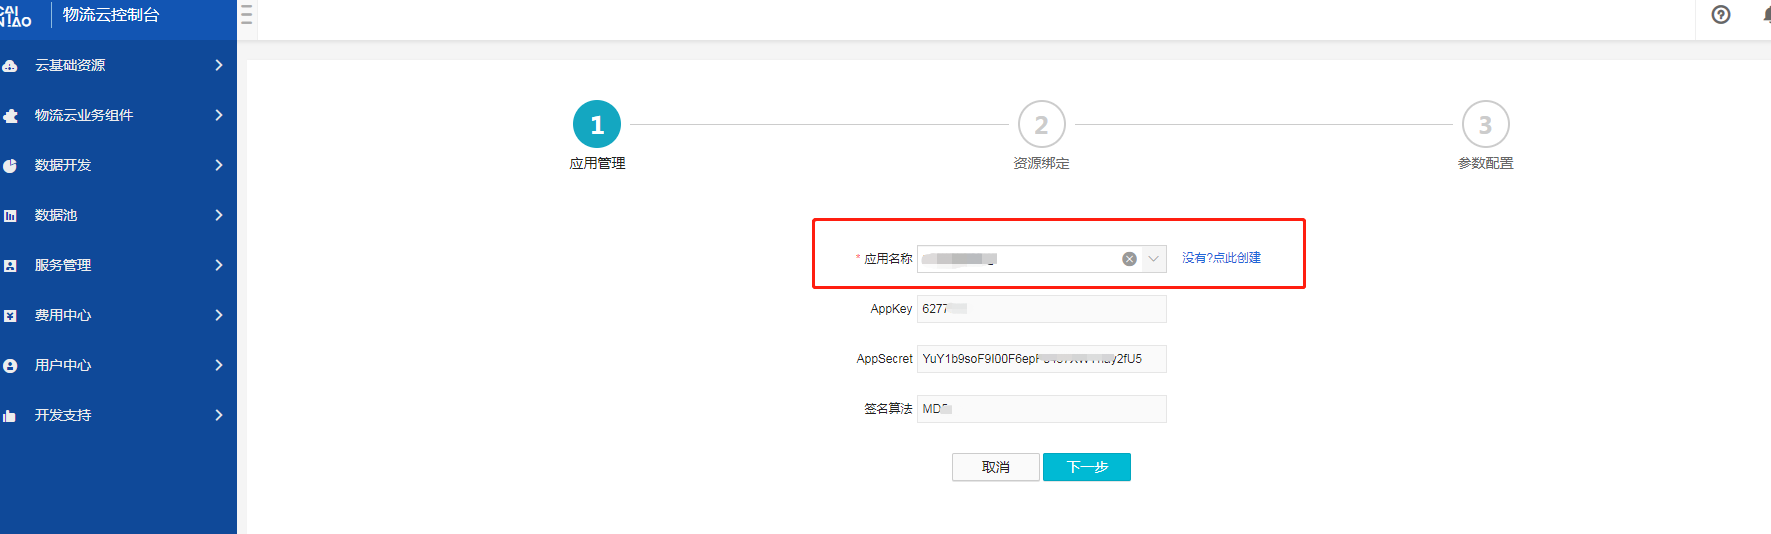
Task: Open the 服务管理 menu item
Action: (63, 265)
